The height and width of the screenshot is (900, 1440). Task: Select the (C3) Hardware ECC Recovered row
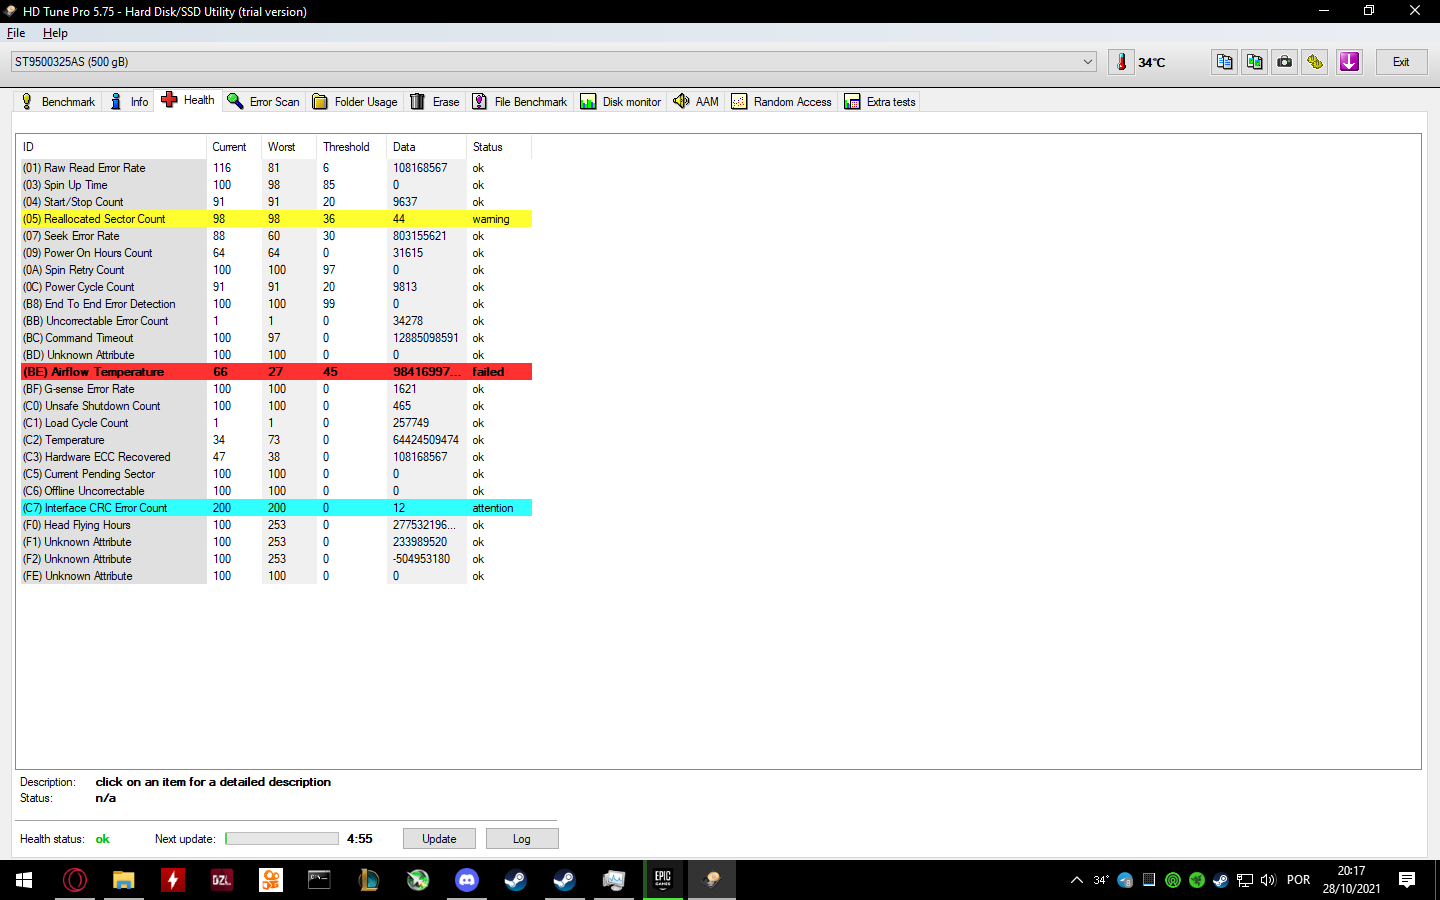(x=276, y=457)
